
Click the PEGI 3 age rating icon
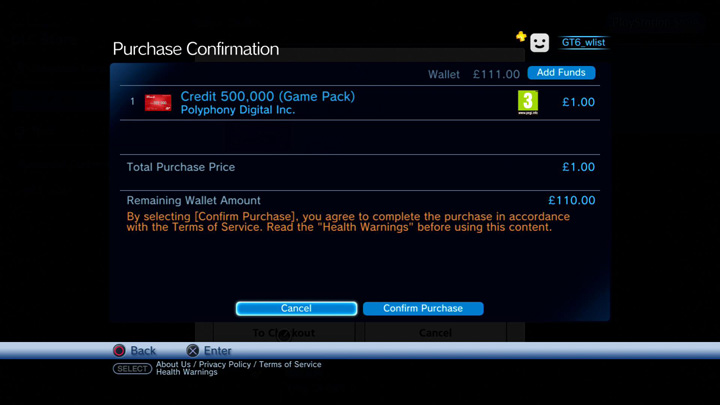(x=528, y=102)
